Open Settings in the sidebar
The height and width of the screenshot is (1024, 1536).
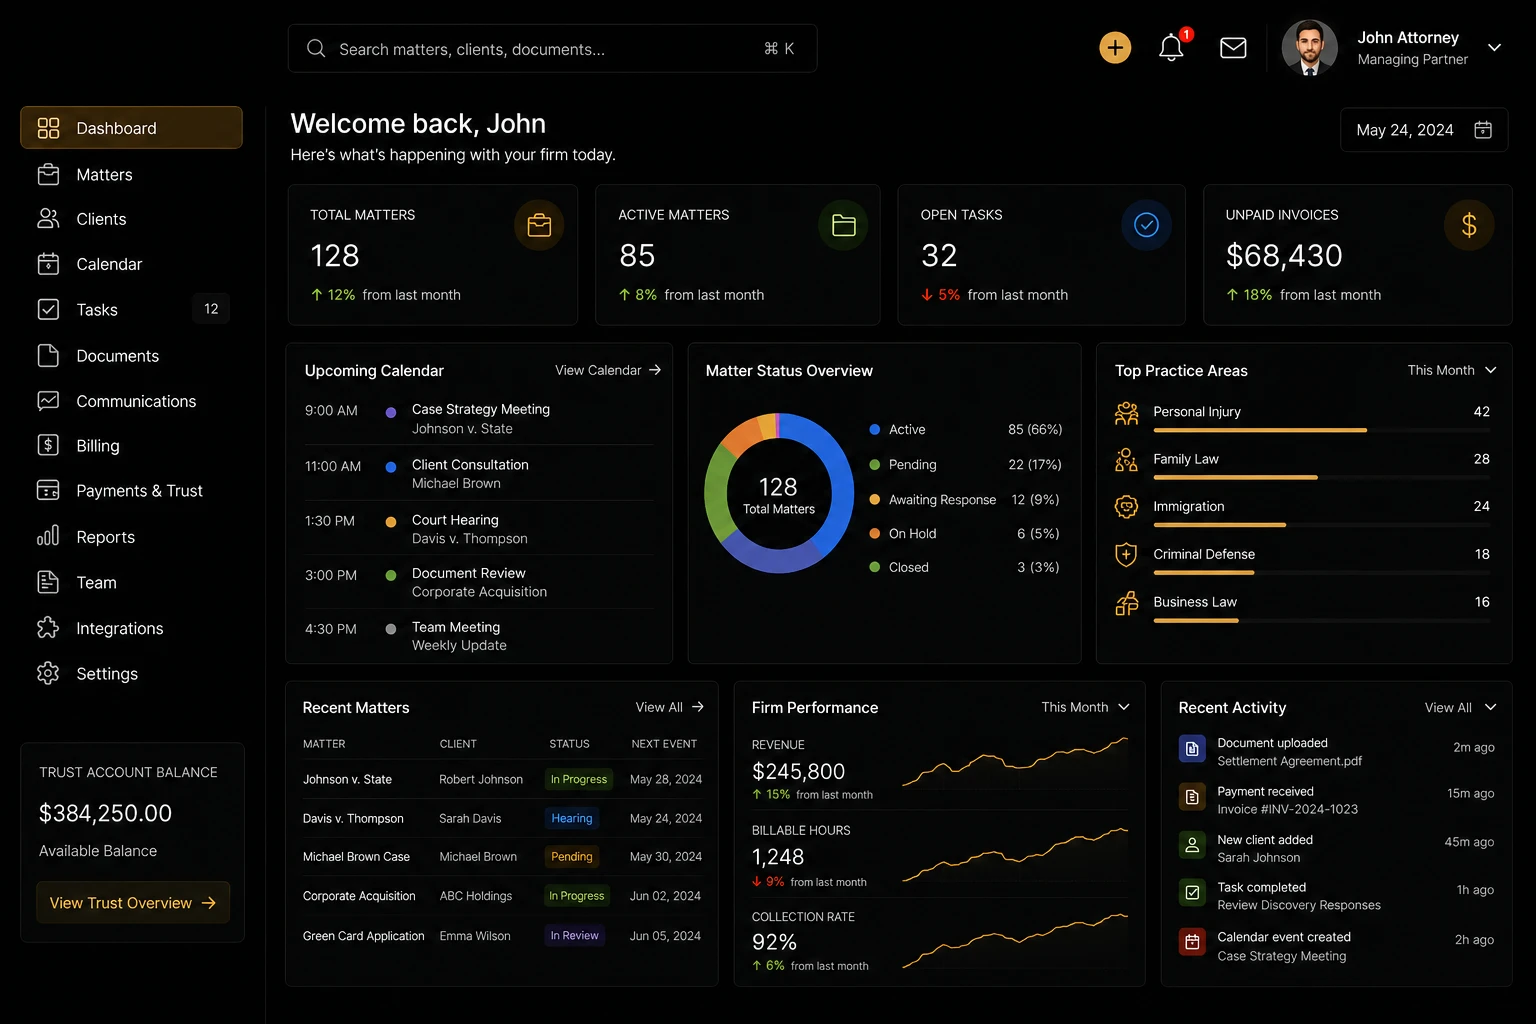131,673
